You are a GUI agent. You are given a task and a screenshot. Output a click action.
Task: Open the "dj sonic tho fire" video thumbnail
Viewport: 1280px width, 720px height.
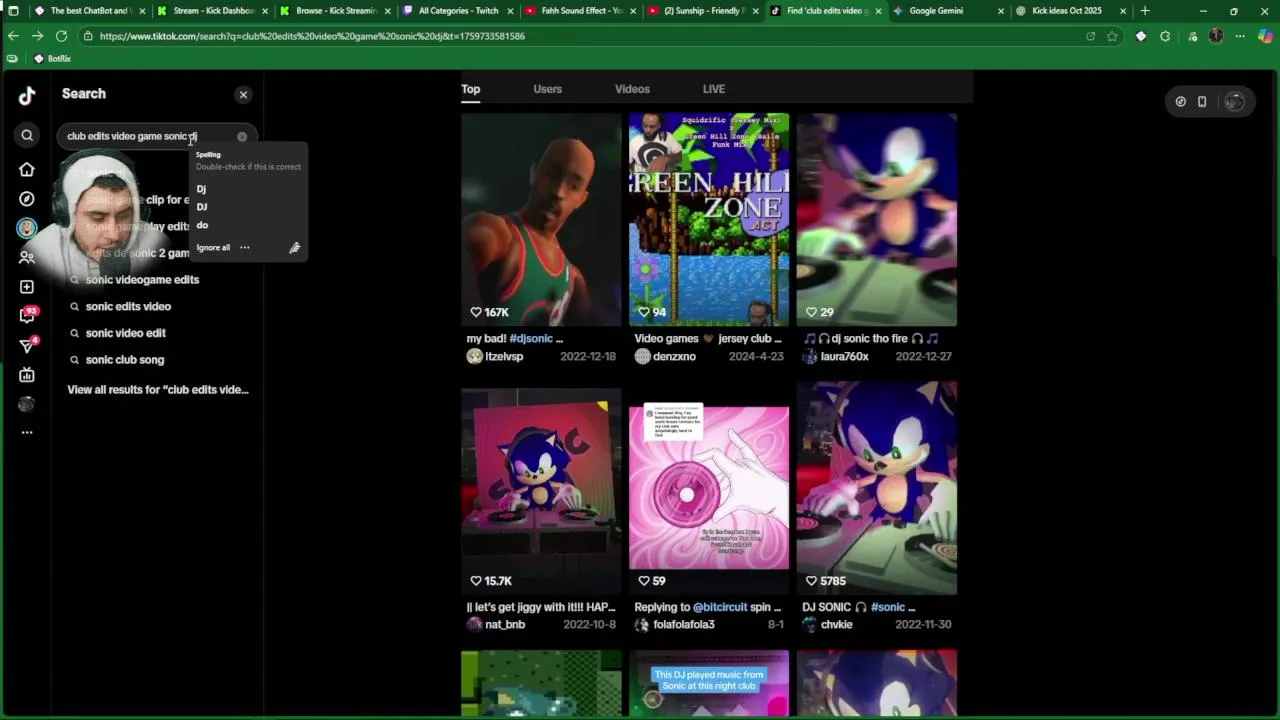coord(877,220)
